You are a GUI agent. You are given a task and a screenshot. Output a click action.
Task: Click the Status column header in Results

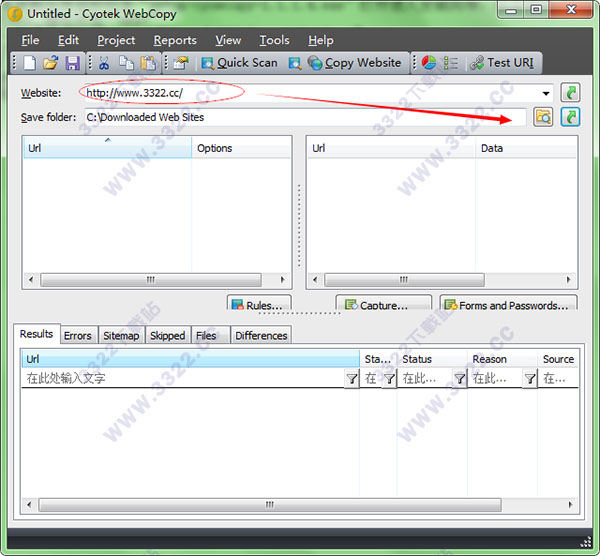(432, 359)
